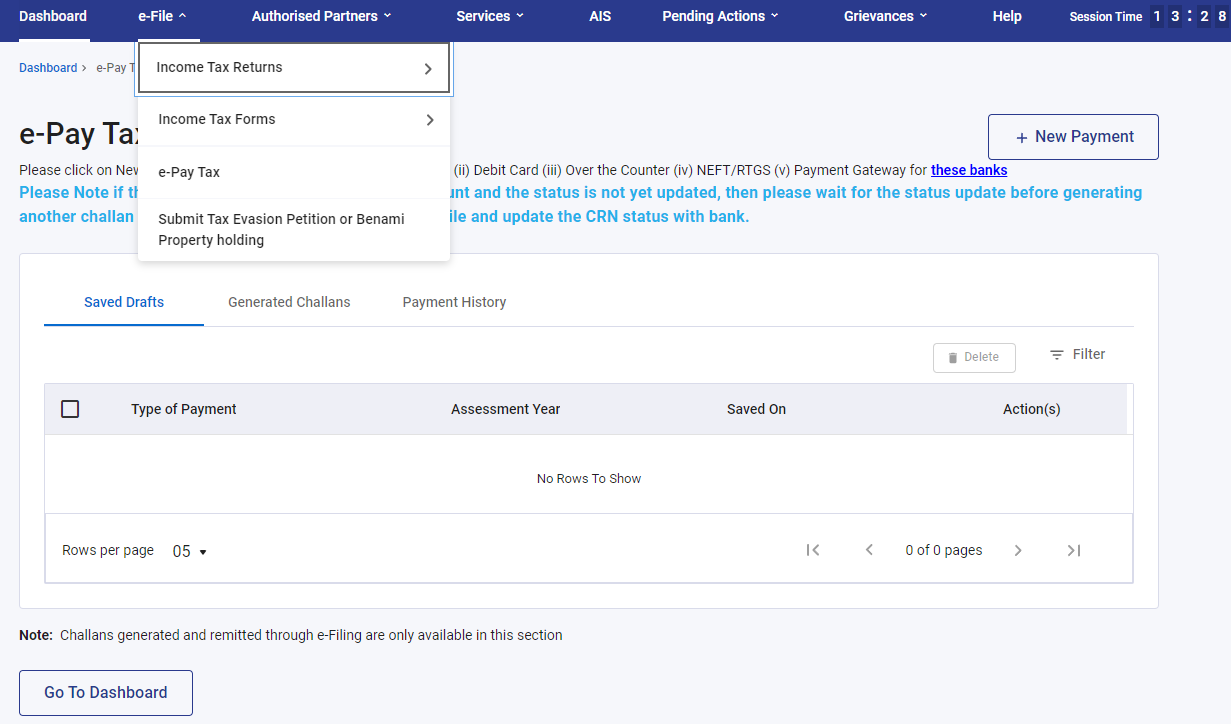The height and width of the screenshot is (724, 1231).
Task: Choose Submit Tax Evasion Petition menu entry
Action: click(x=281, y=229)
